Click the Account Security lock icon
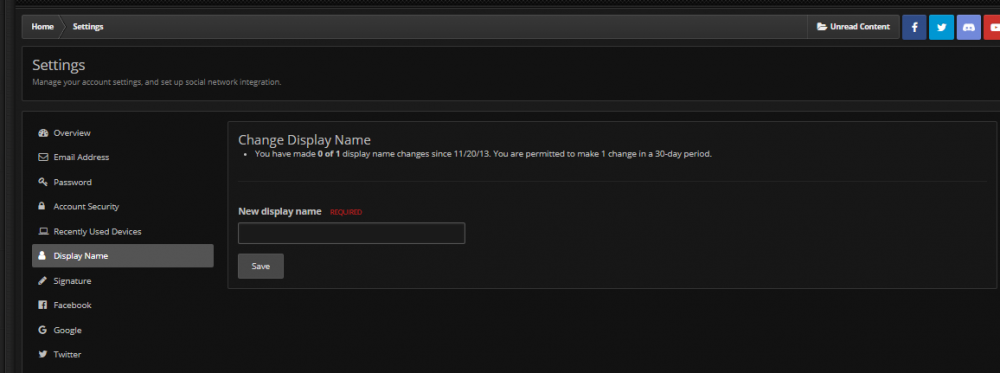Image resolution: width=1000 pixels, height=373 pixels. point(42,207)
